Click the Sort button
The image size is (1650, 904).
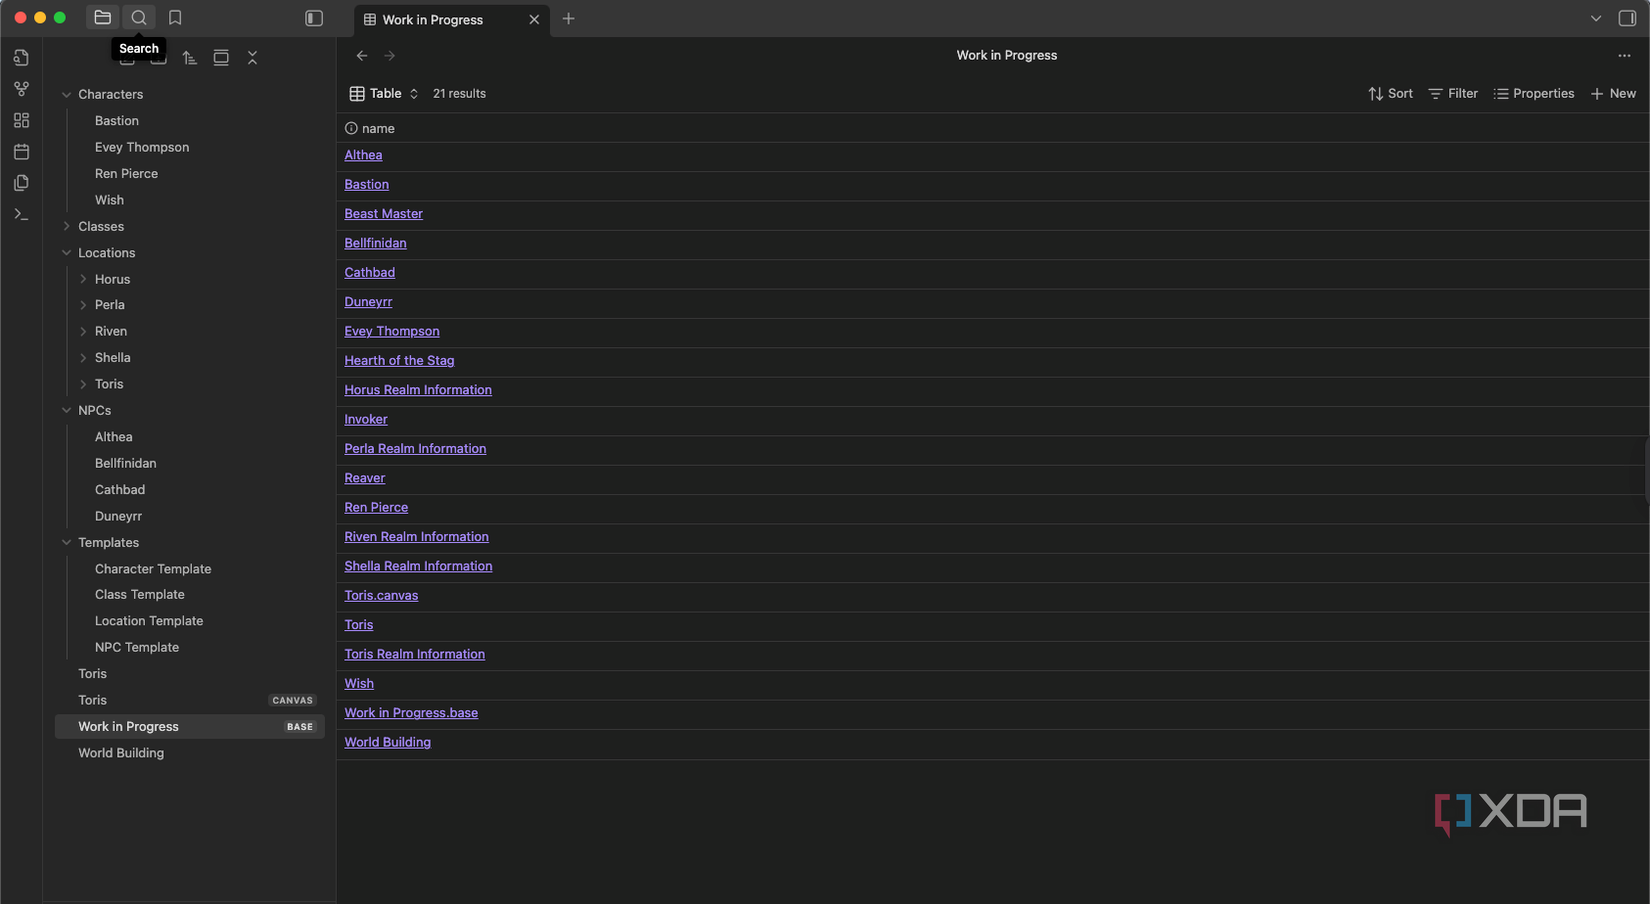coord(1390,93)
